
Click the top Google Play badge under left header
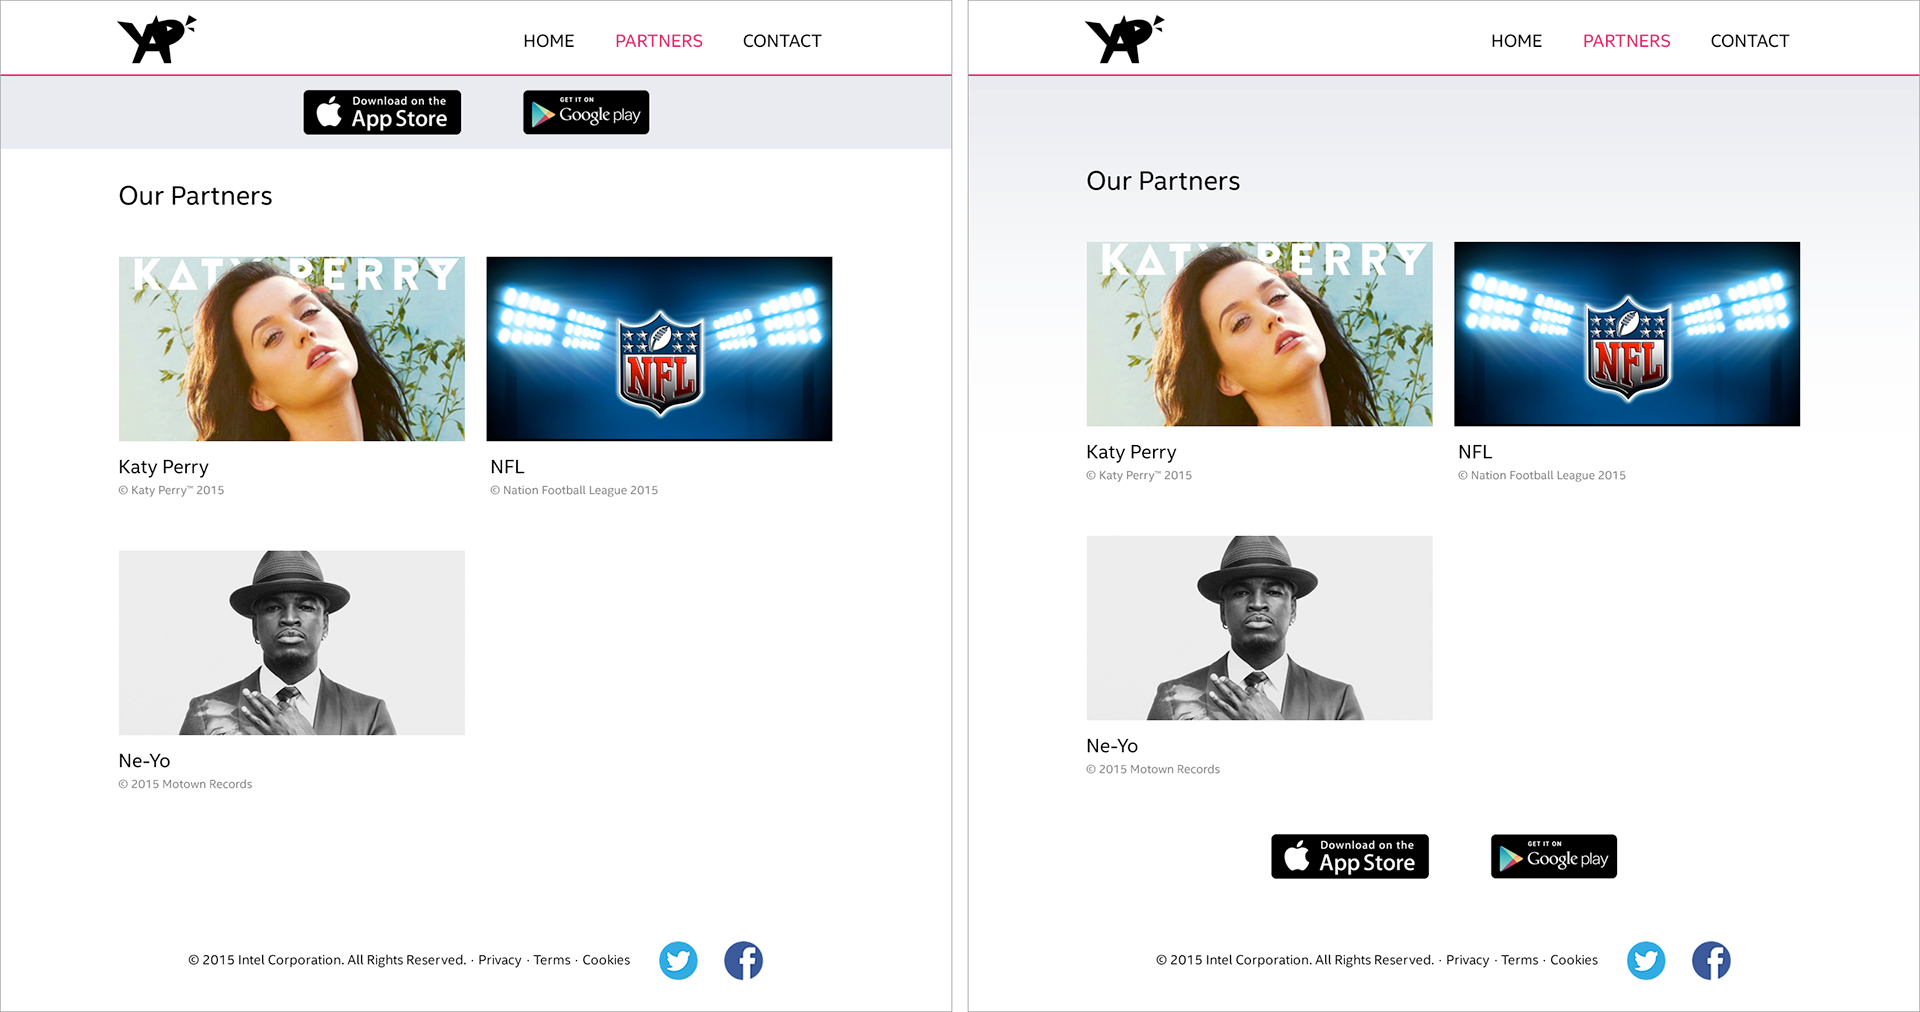(x=586, y=112)
